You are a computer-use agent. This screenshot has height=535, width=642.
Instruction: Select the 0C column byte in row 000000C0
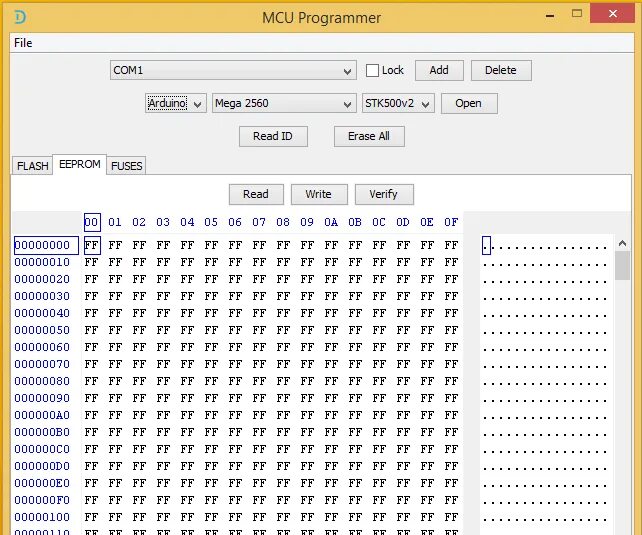[x=379, y=449]
